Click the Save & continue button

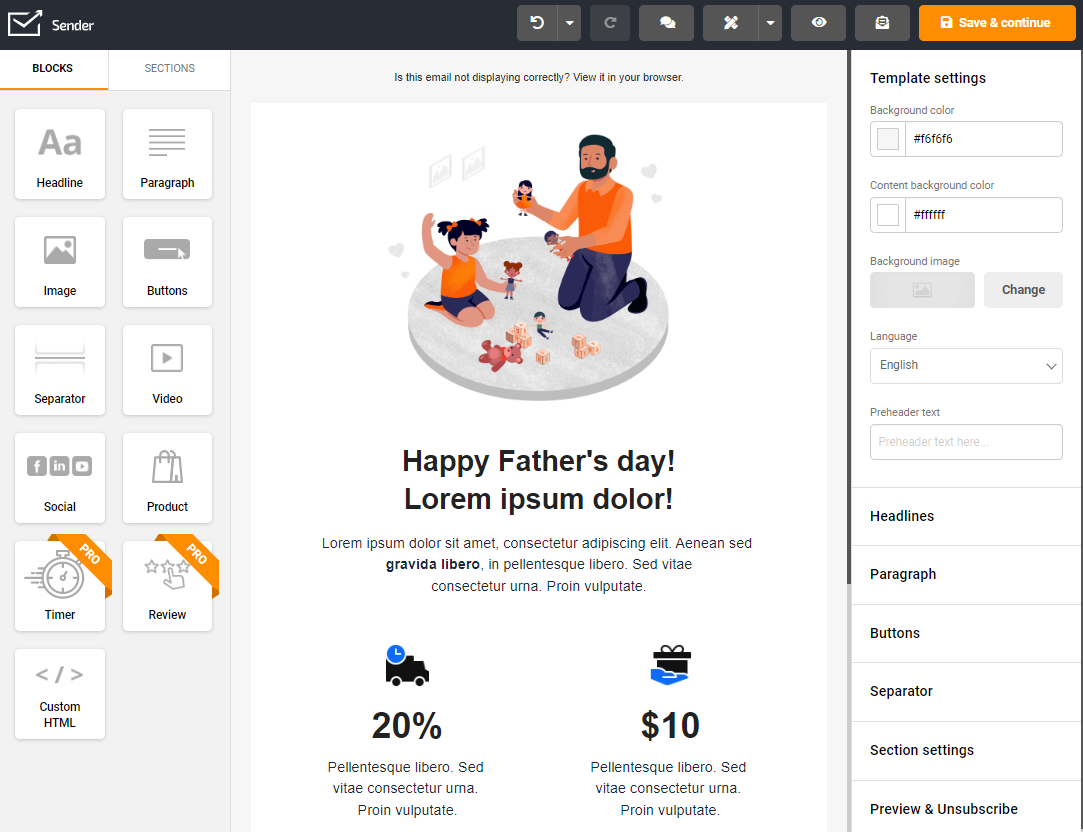[996, 22]
